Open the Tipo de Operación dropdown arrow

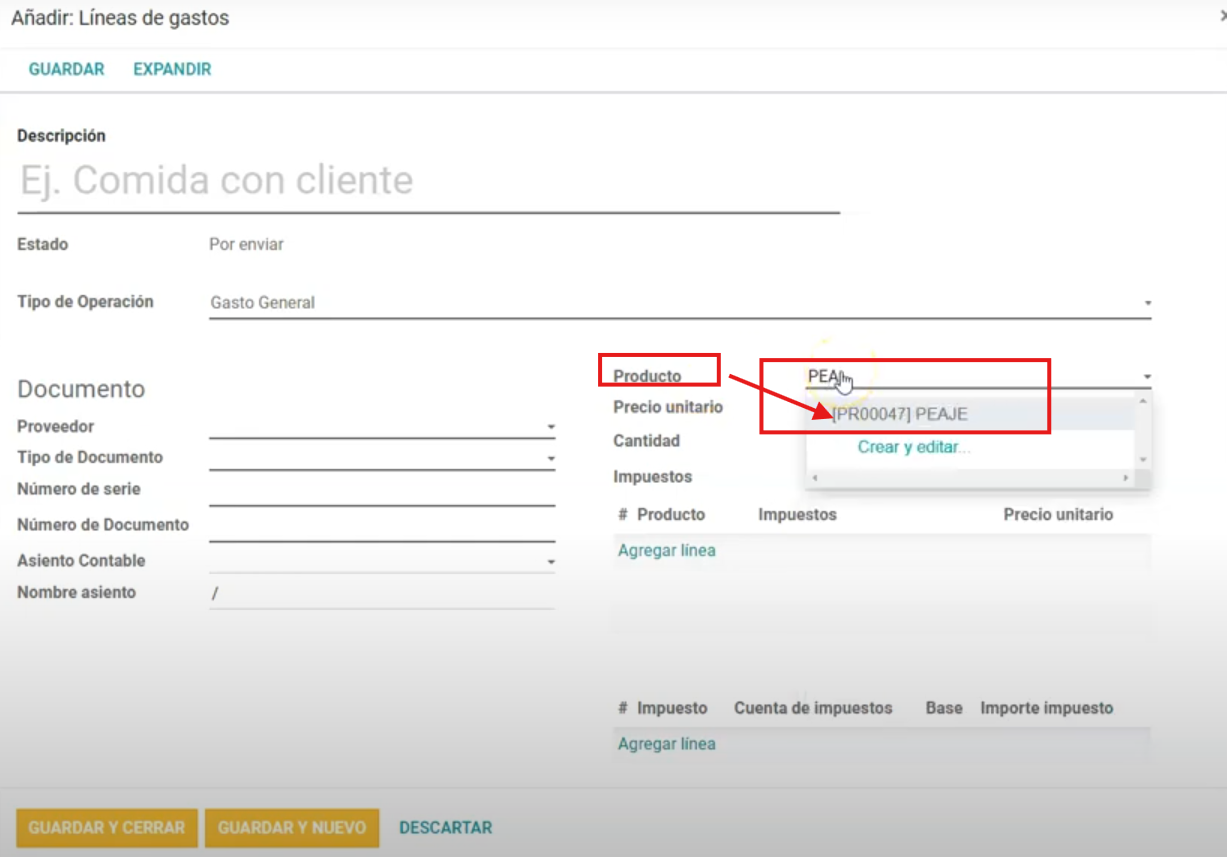point(1147,303)
